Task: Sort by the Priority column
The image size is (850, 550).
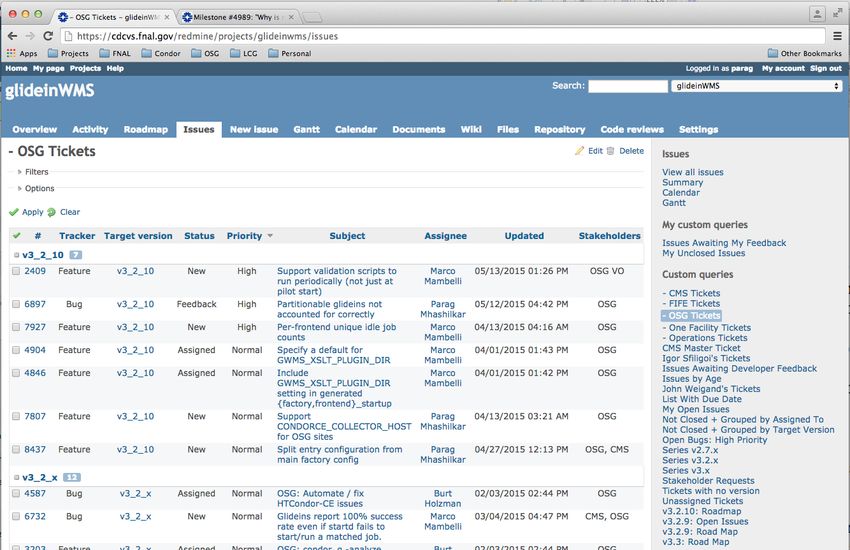Action: [x=244, y=236]
